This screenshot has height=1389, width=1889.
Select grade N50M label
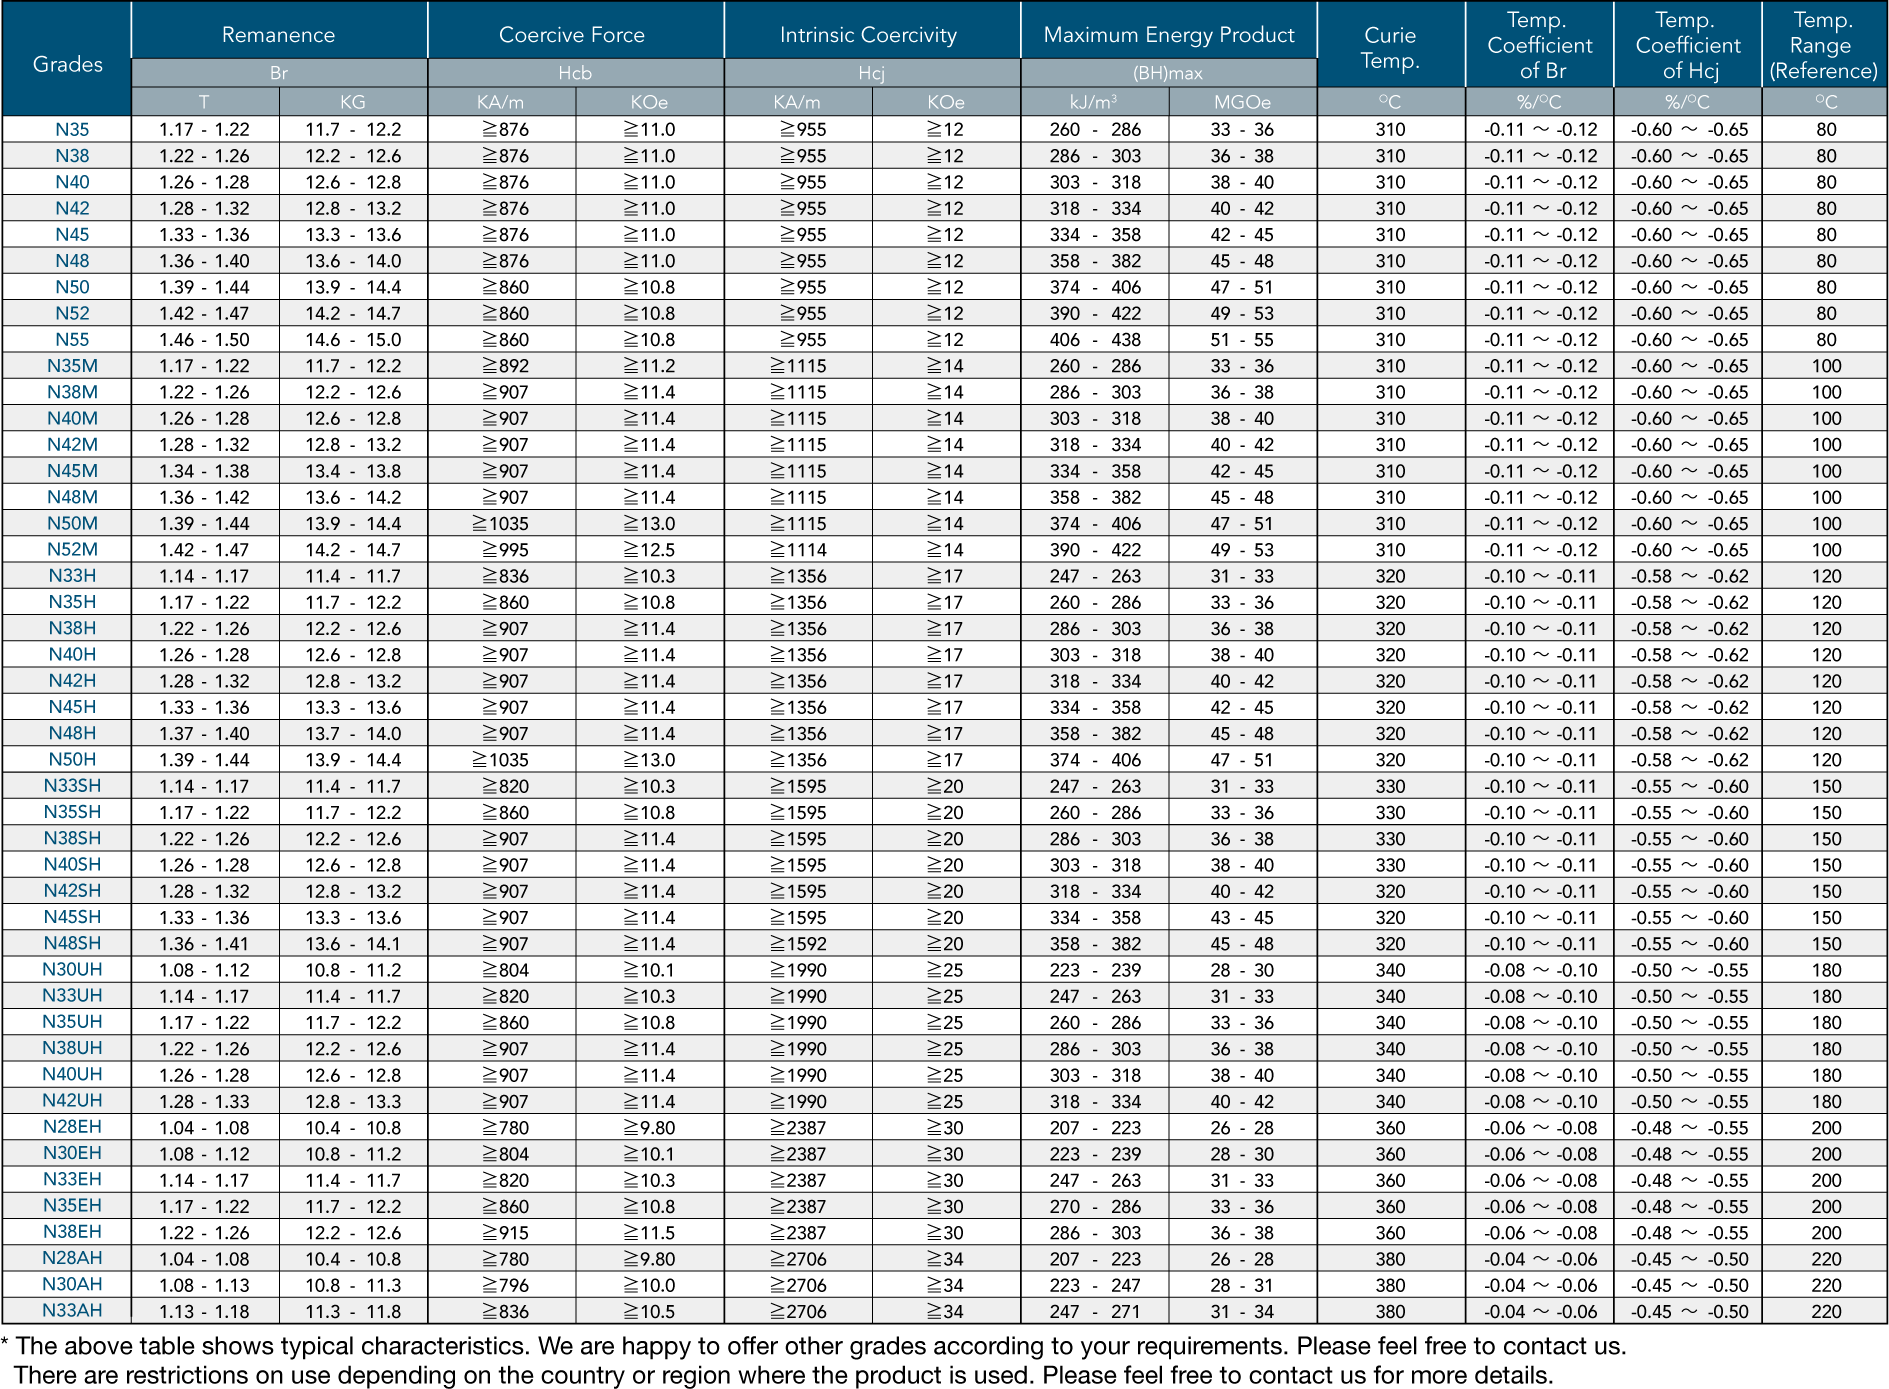[x=72, y=523]
